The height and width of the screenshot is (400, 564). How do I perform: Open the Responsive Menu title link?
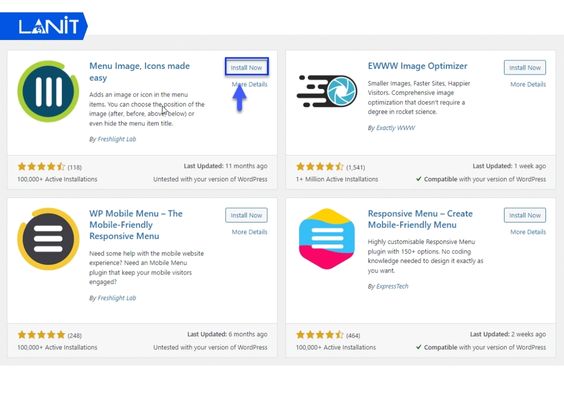420,219
